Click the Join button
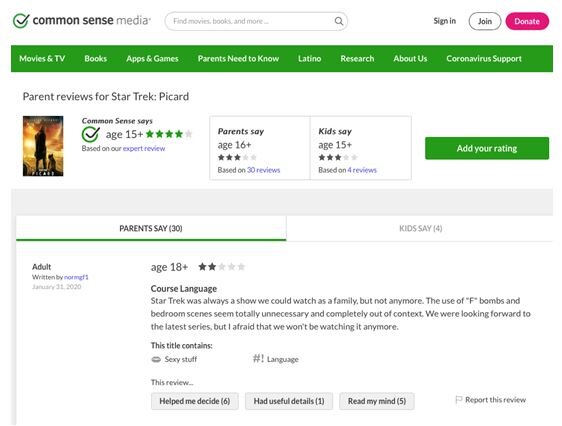The image size is (562, 426). pyautogui.click(x=485, y=21)
